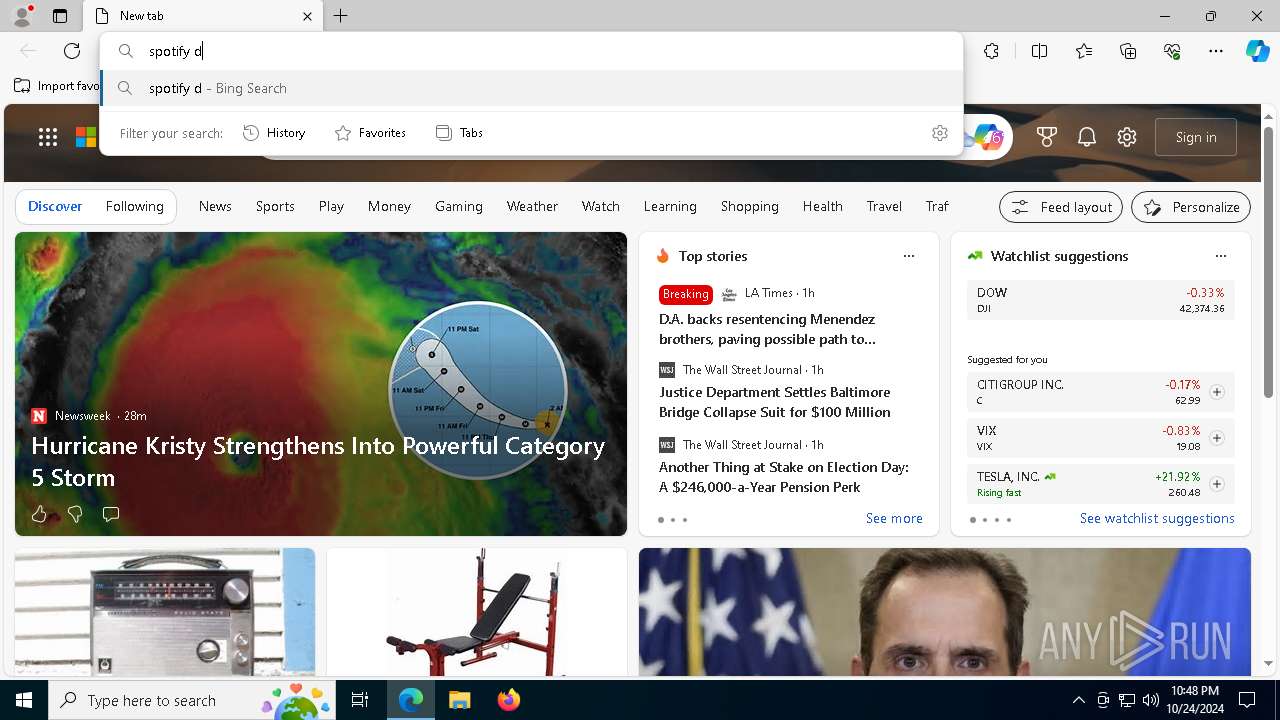The image size is (1280, 720).
Task: Open Collections toolbar icon
Action: [x=1128, y=51]
